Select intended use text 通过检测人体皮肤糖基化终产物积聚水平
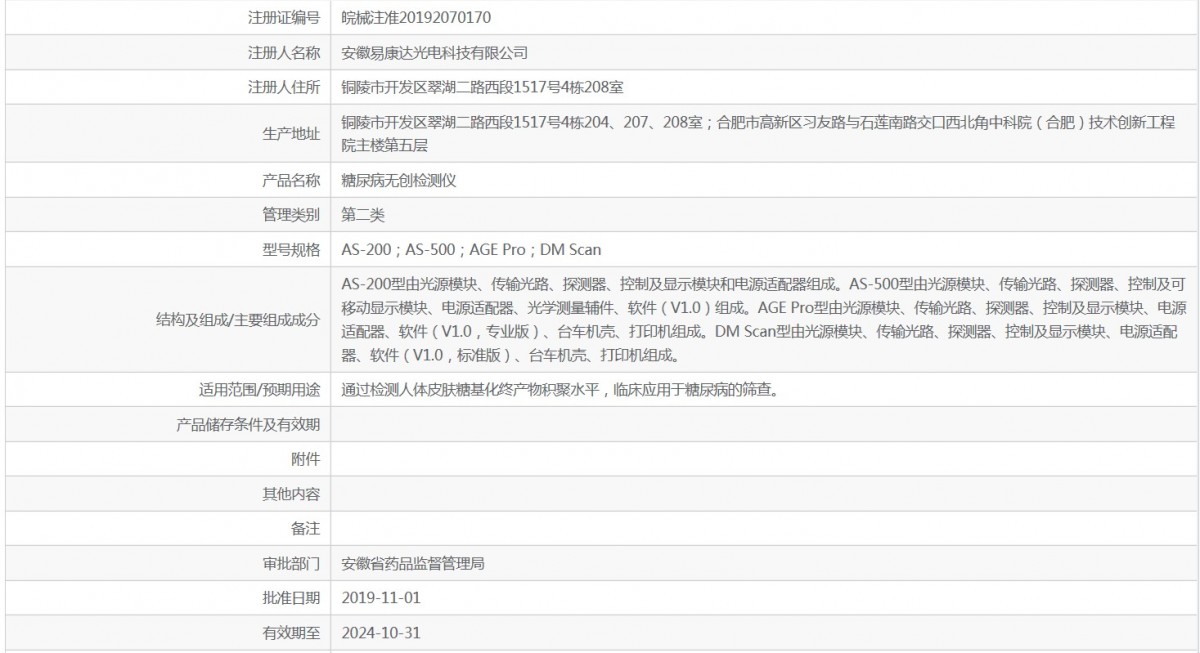The image size is (1200, 653). pyautogui.click(x=471, y=389)
